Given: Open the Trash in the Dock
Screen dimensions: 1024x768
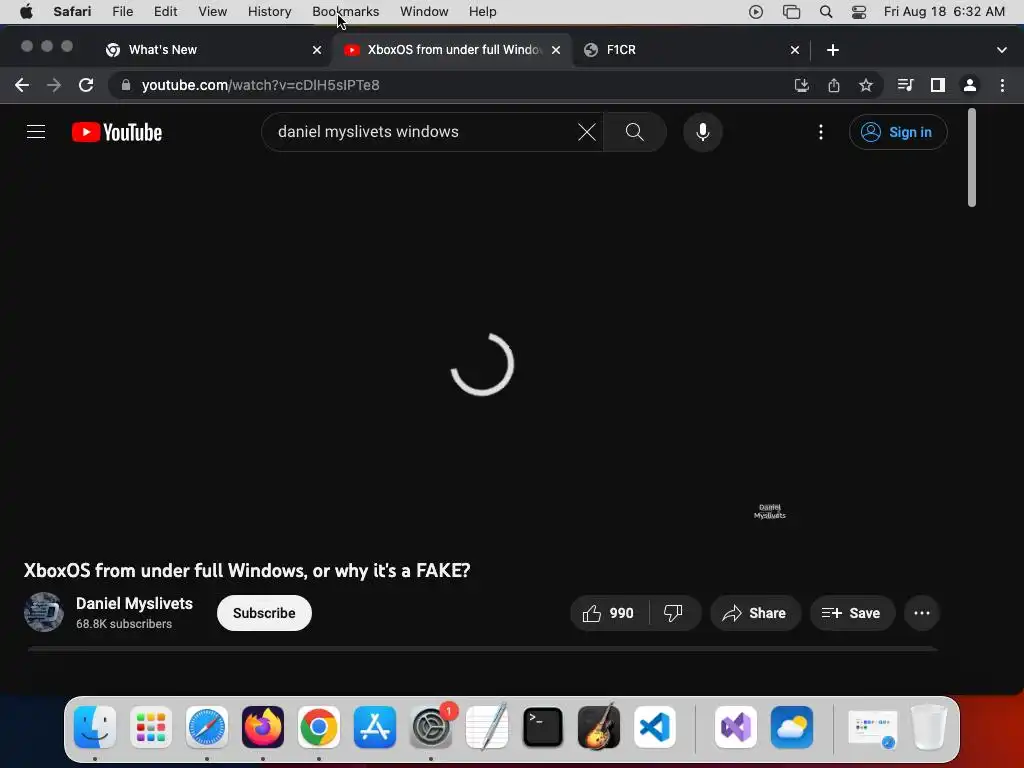Looking at the screenshot, I should [x=929, y=728].
